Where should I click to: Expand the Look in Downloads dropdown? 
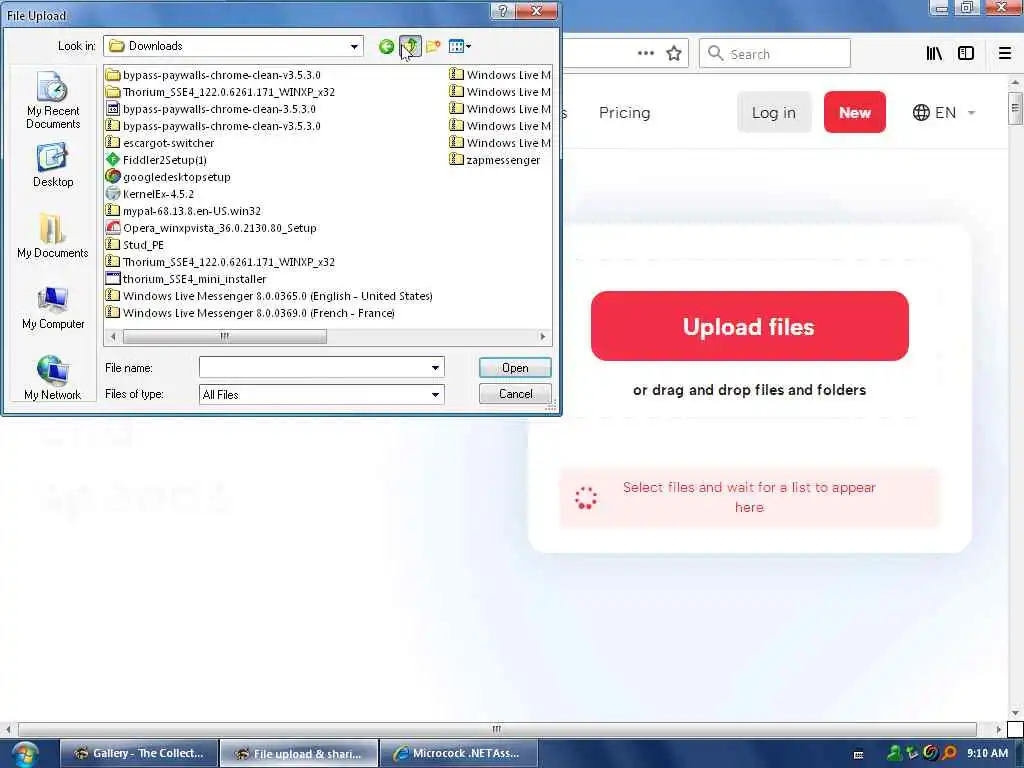pos(354,46)
